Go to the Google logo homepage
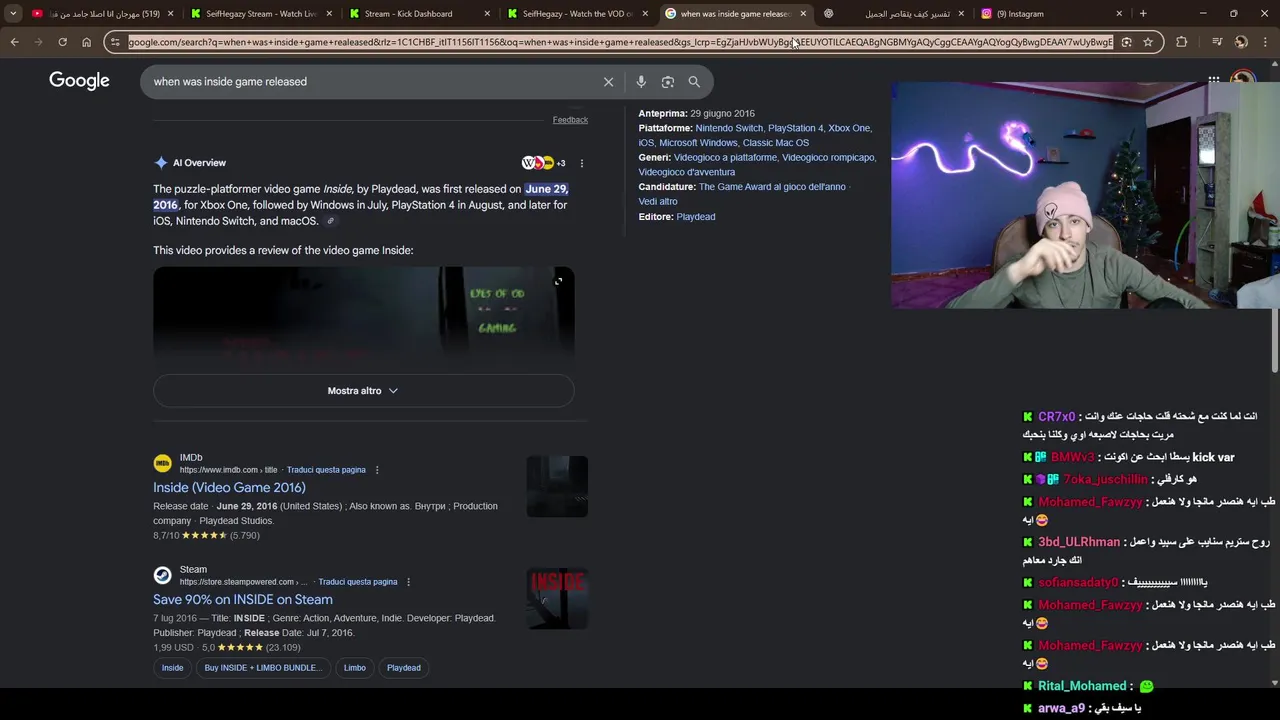Screen dimensions: 1280x720 tap(79, 81)
